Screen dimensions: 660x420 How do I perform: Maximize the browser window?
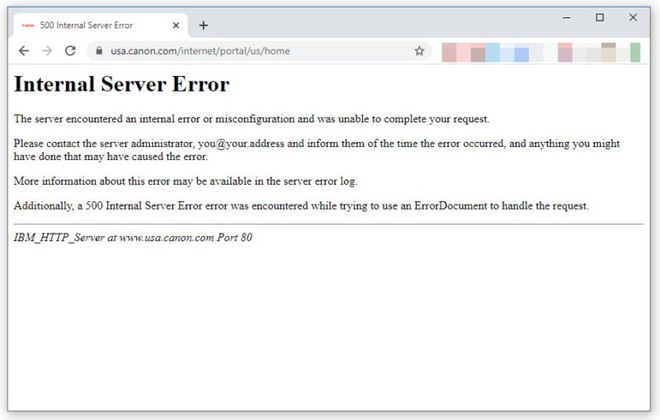tap(600, 17)
